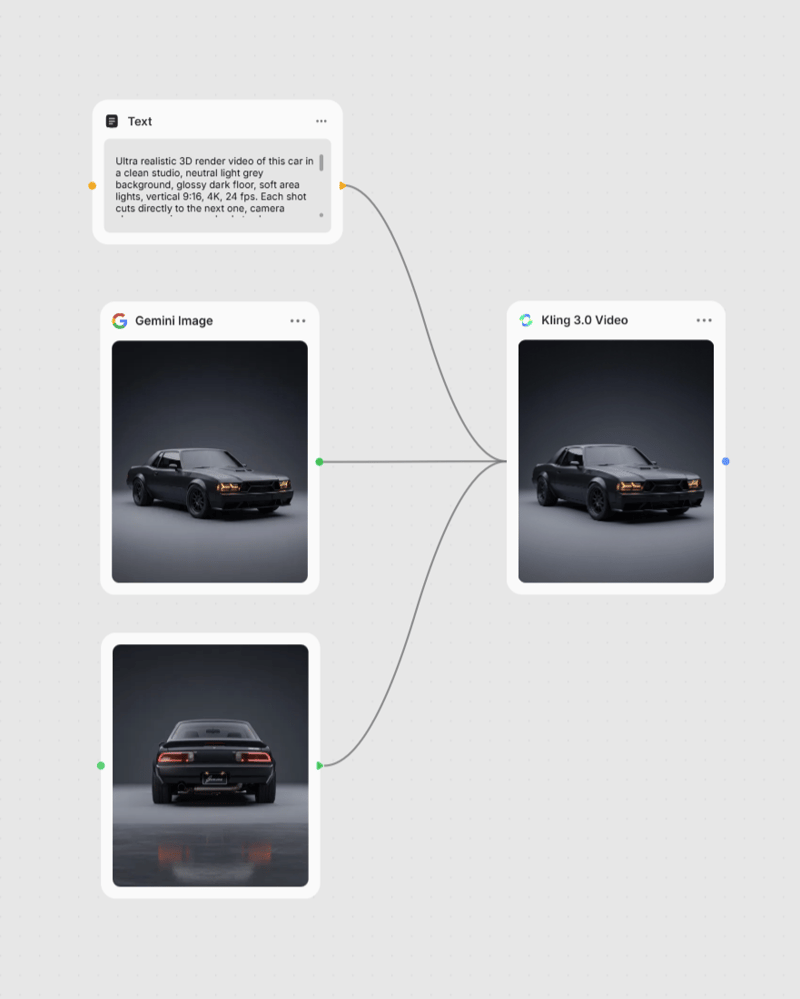Click the Kling logo icon on the video node
This screenshot has height=999, width=800.
click(526, 320)
